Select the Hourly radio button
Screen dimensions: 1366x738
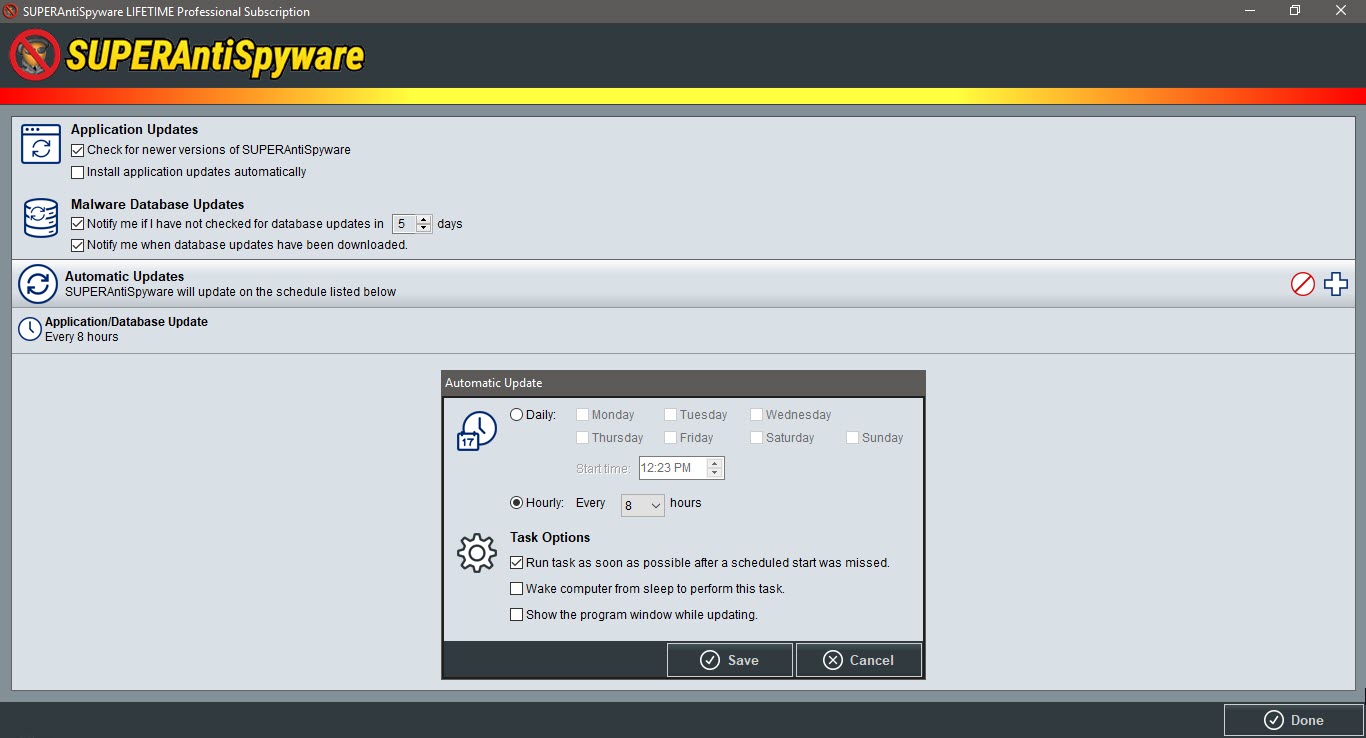pyautogui.click(x=517, y=503)
